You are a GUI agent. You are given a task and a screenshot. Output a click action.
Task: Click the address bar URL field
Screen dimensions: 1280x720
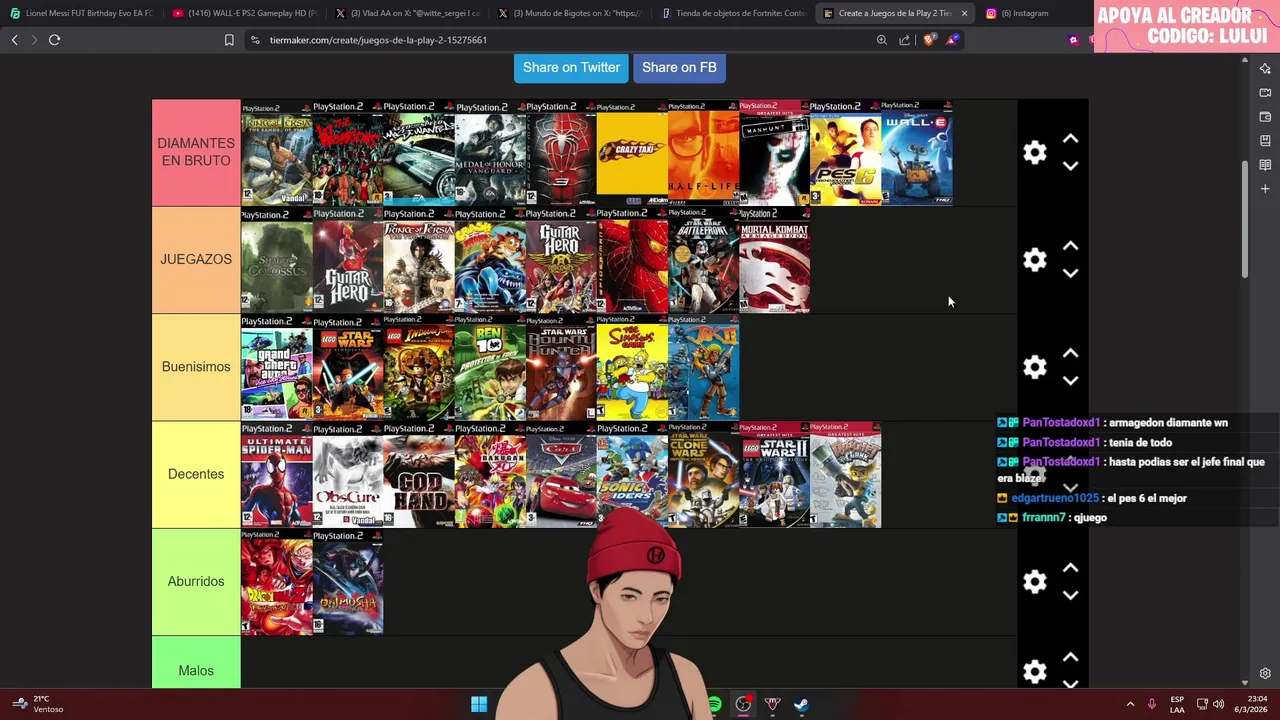coord(560,40)
